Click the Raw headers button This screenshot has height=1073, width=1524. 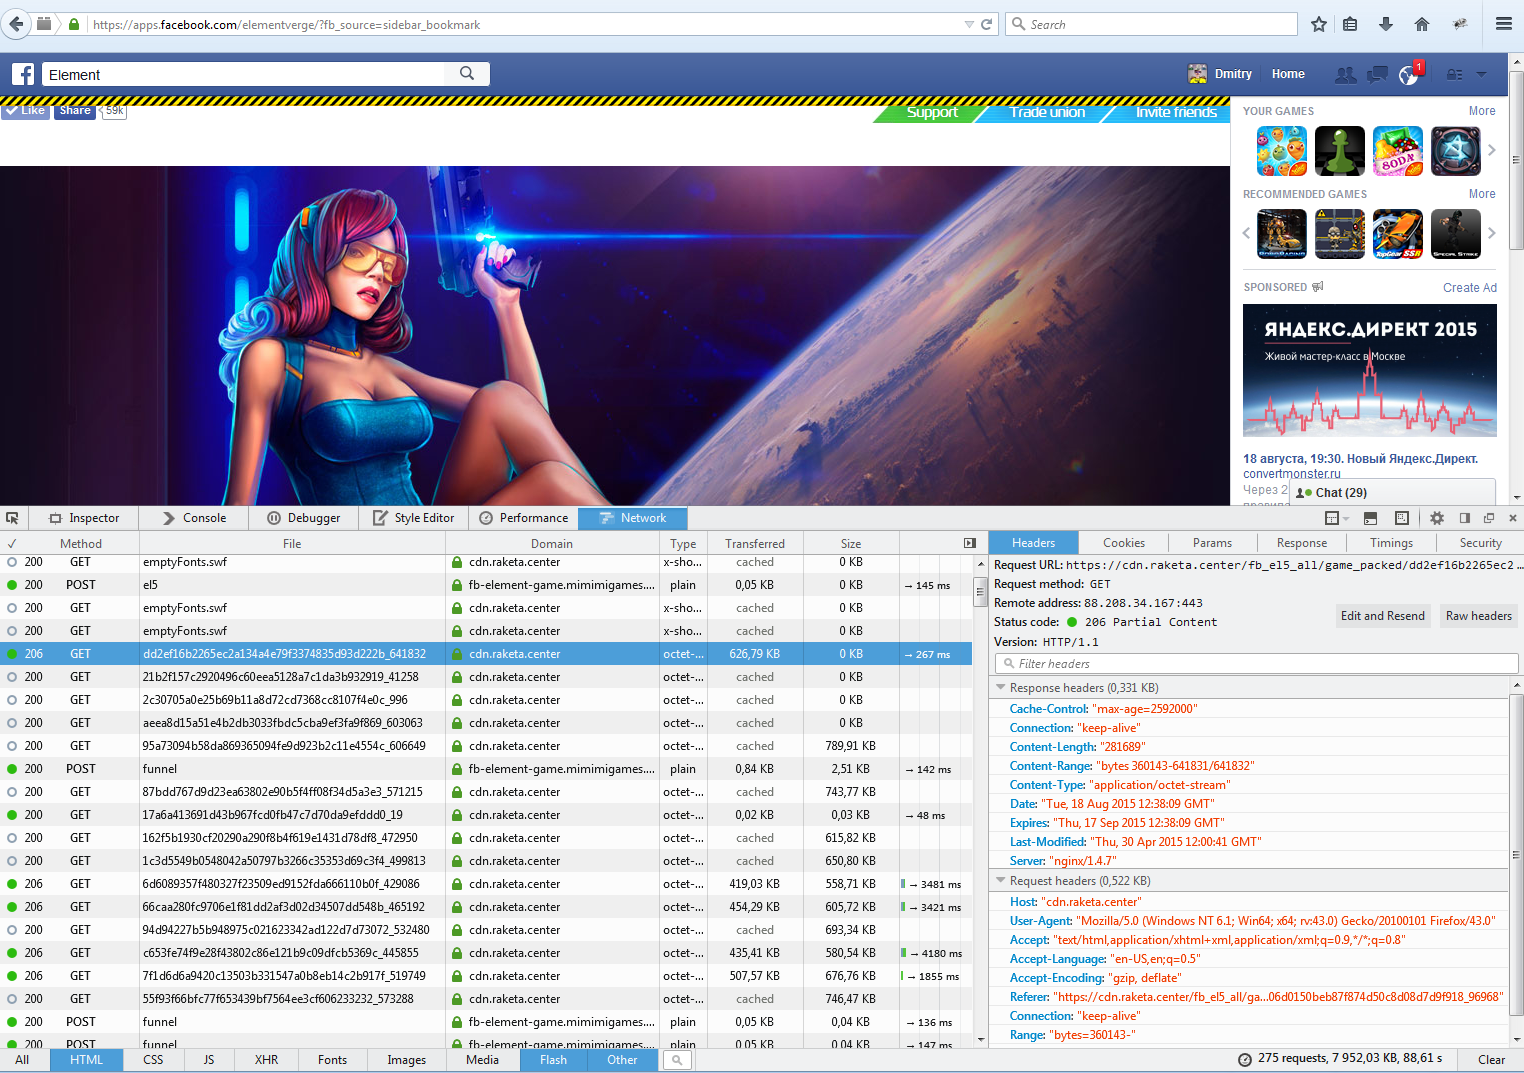(1479, 616)
